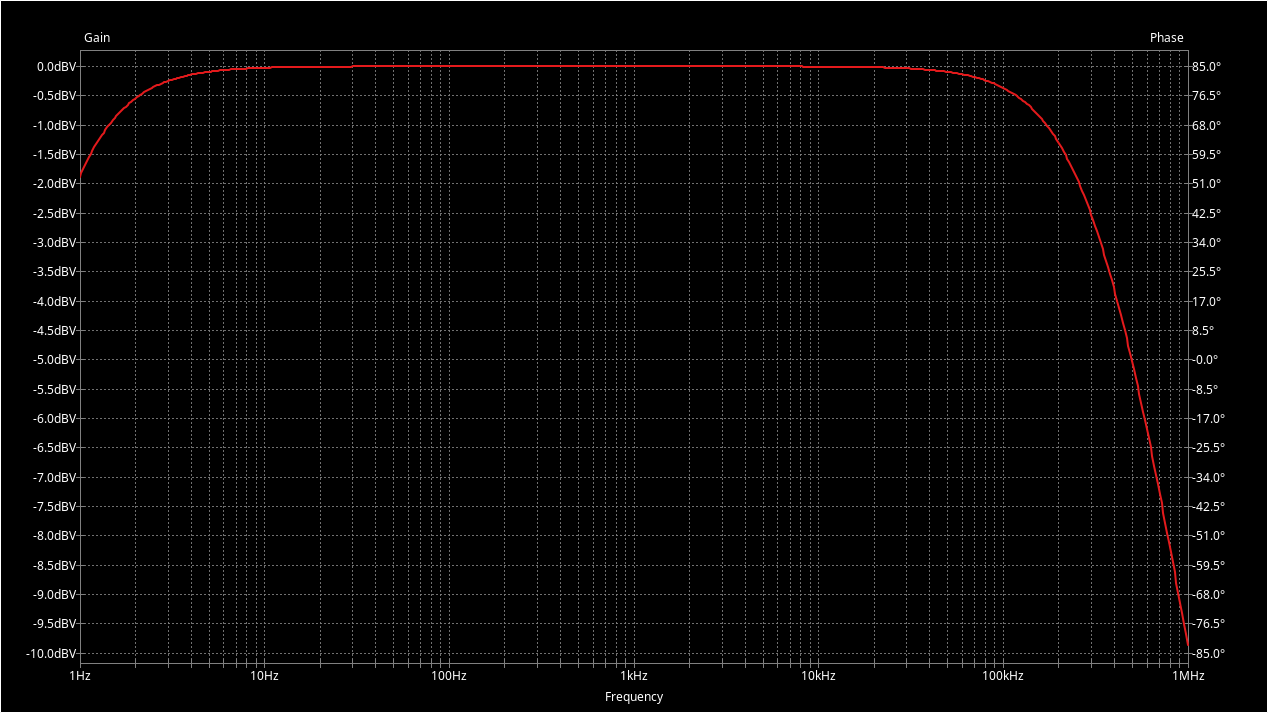Pick the 42.5° phase tick label
The height and width of the screenshot is (713, 1268).
(1207, 214)
